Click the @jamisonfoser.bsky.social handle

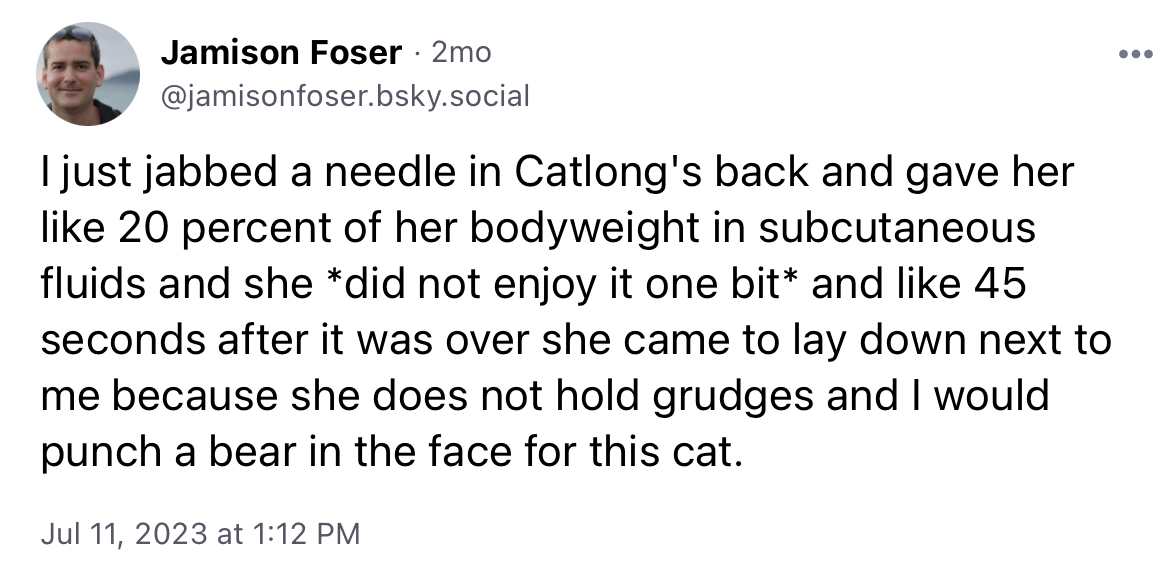point(345,95)
